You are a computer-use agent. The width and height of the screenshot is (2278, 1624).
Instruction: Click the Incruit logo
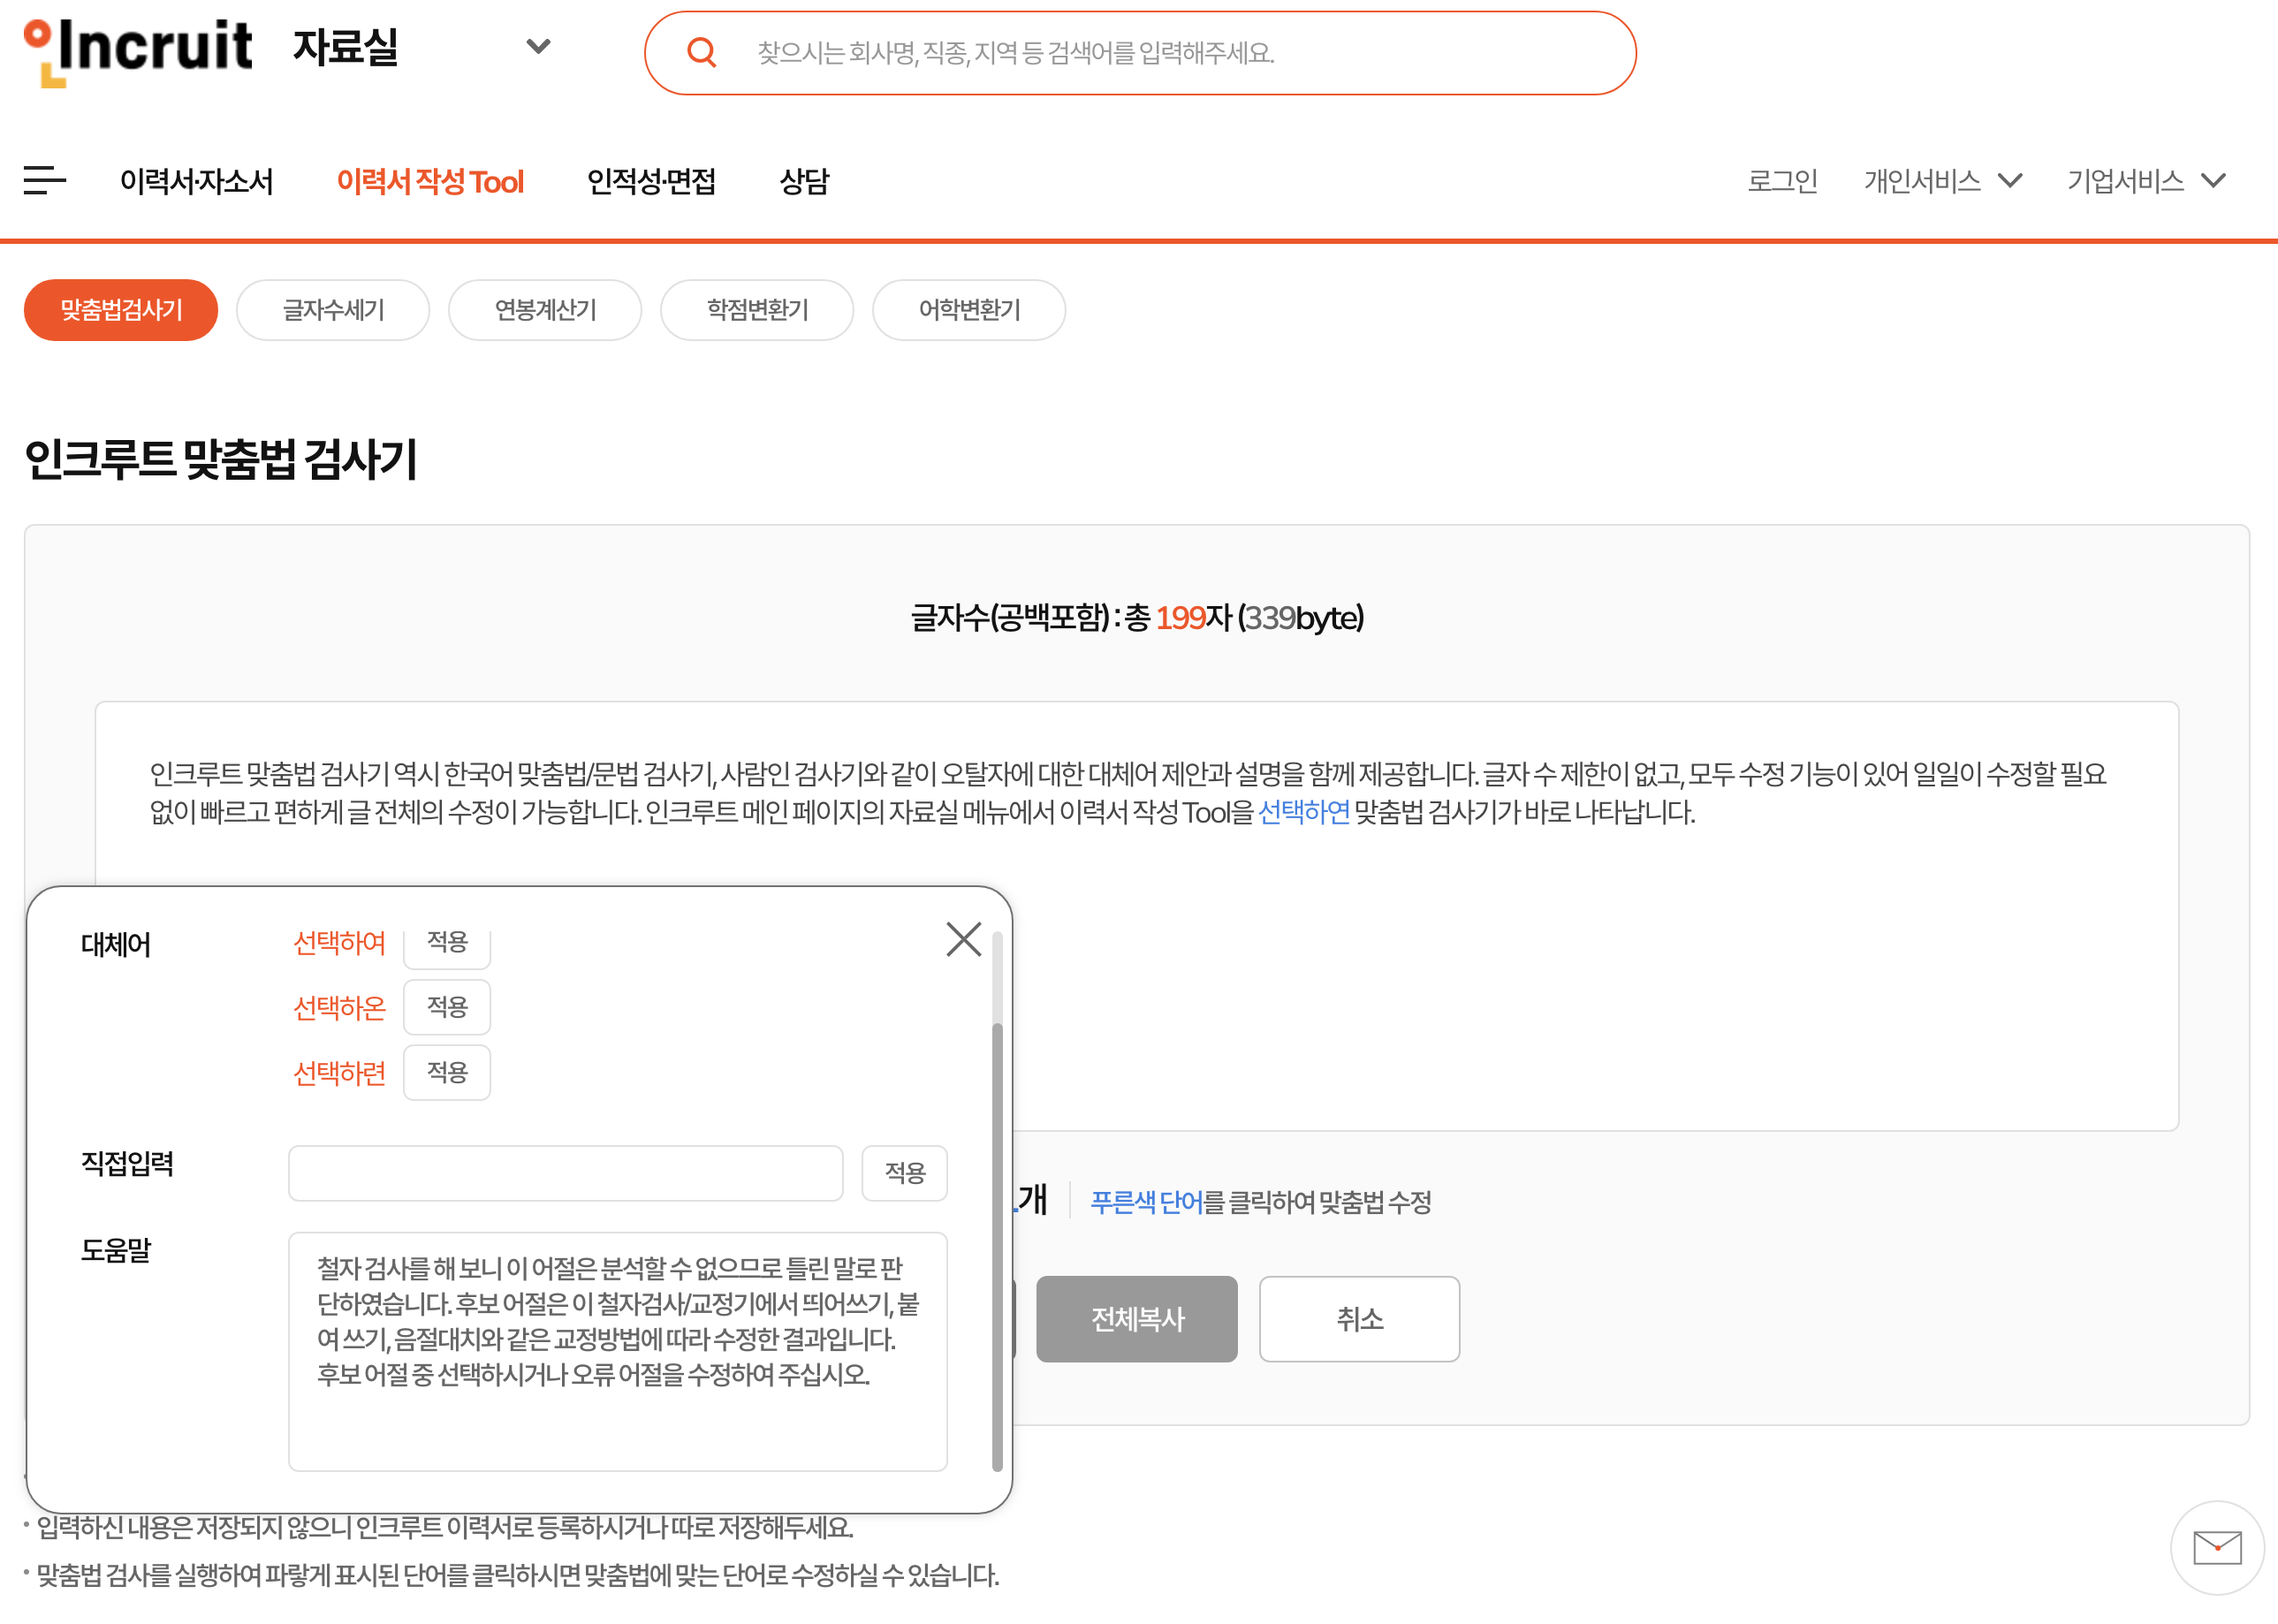pos(138,52)
